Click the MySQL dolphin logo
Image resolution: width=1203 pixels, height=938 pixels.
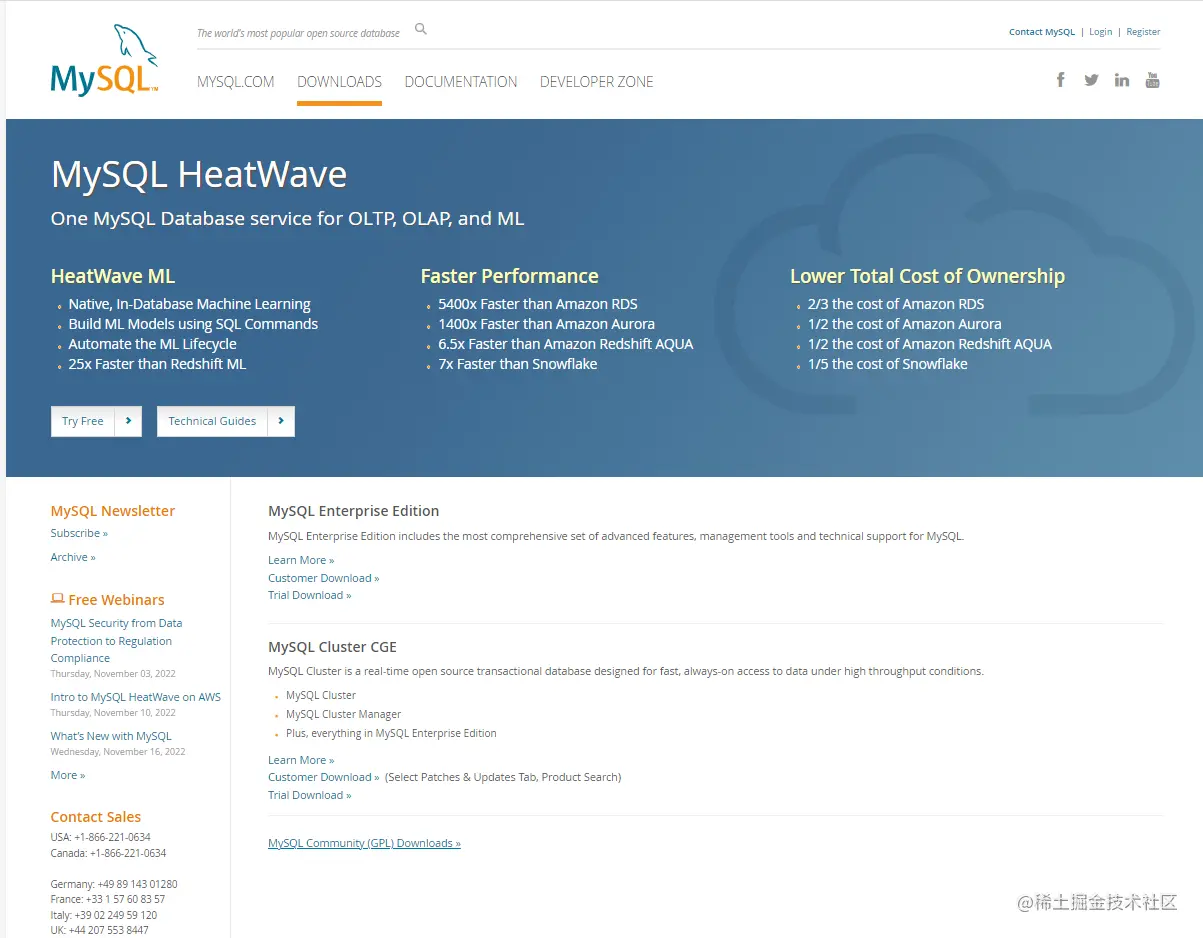pyautogui.click(x=104, y=61)
